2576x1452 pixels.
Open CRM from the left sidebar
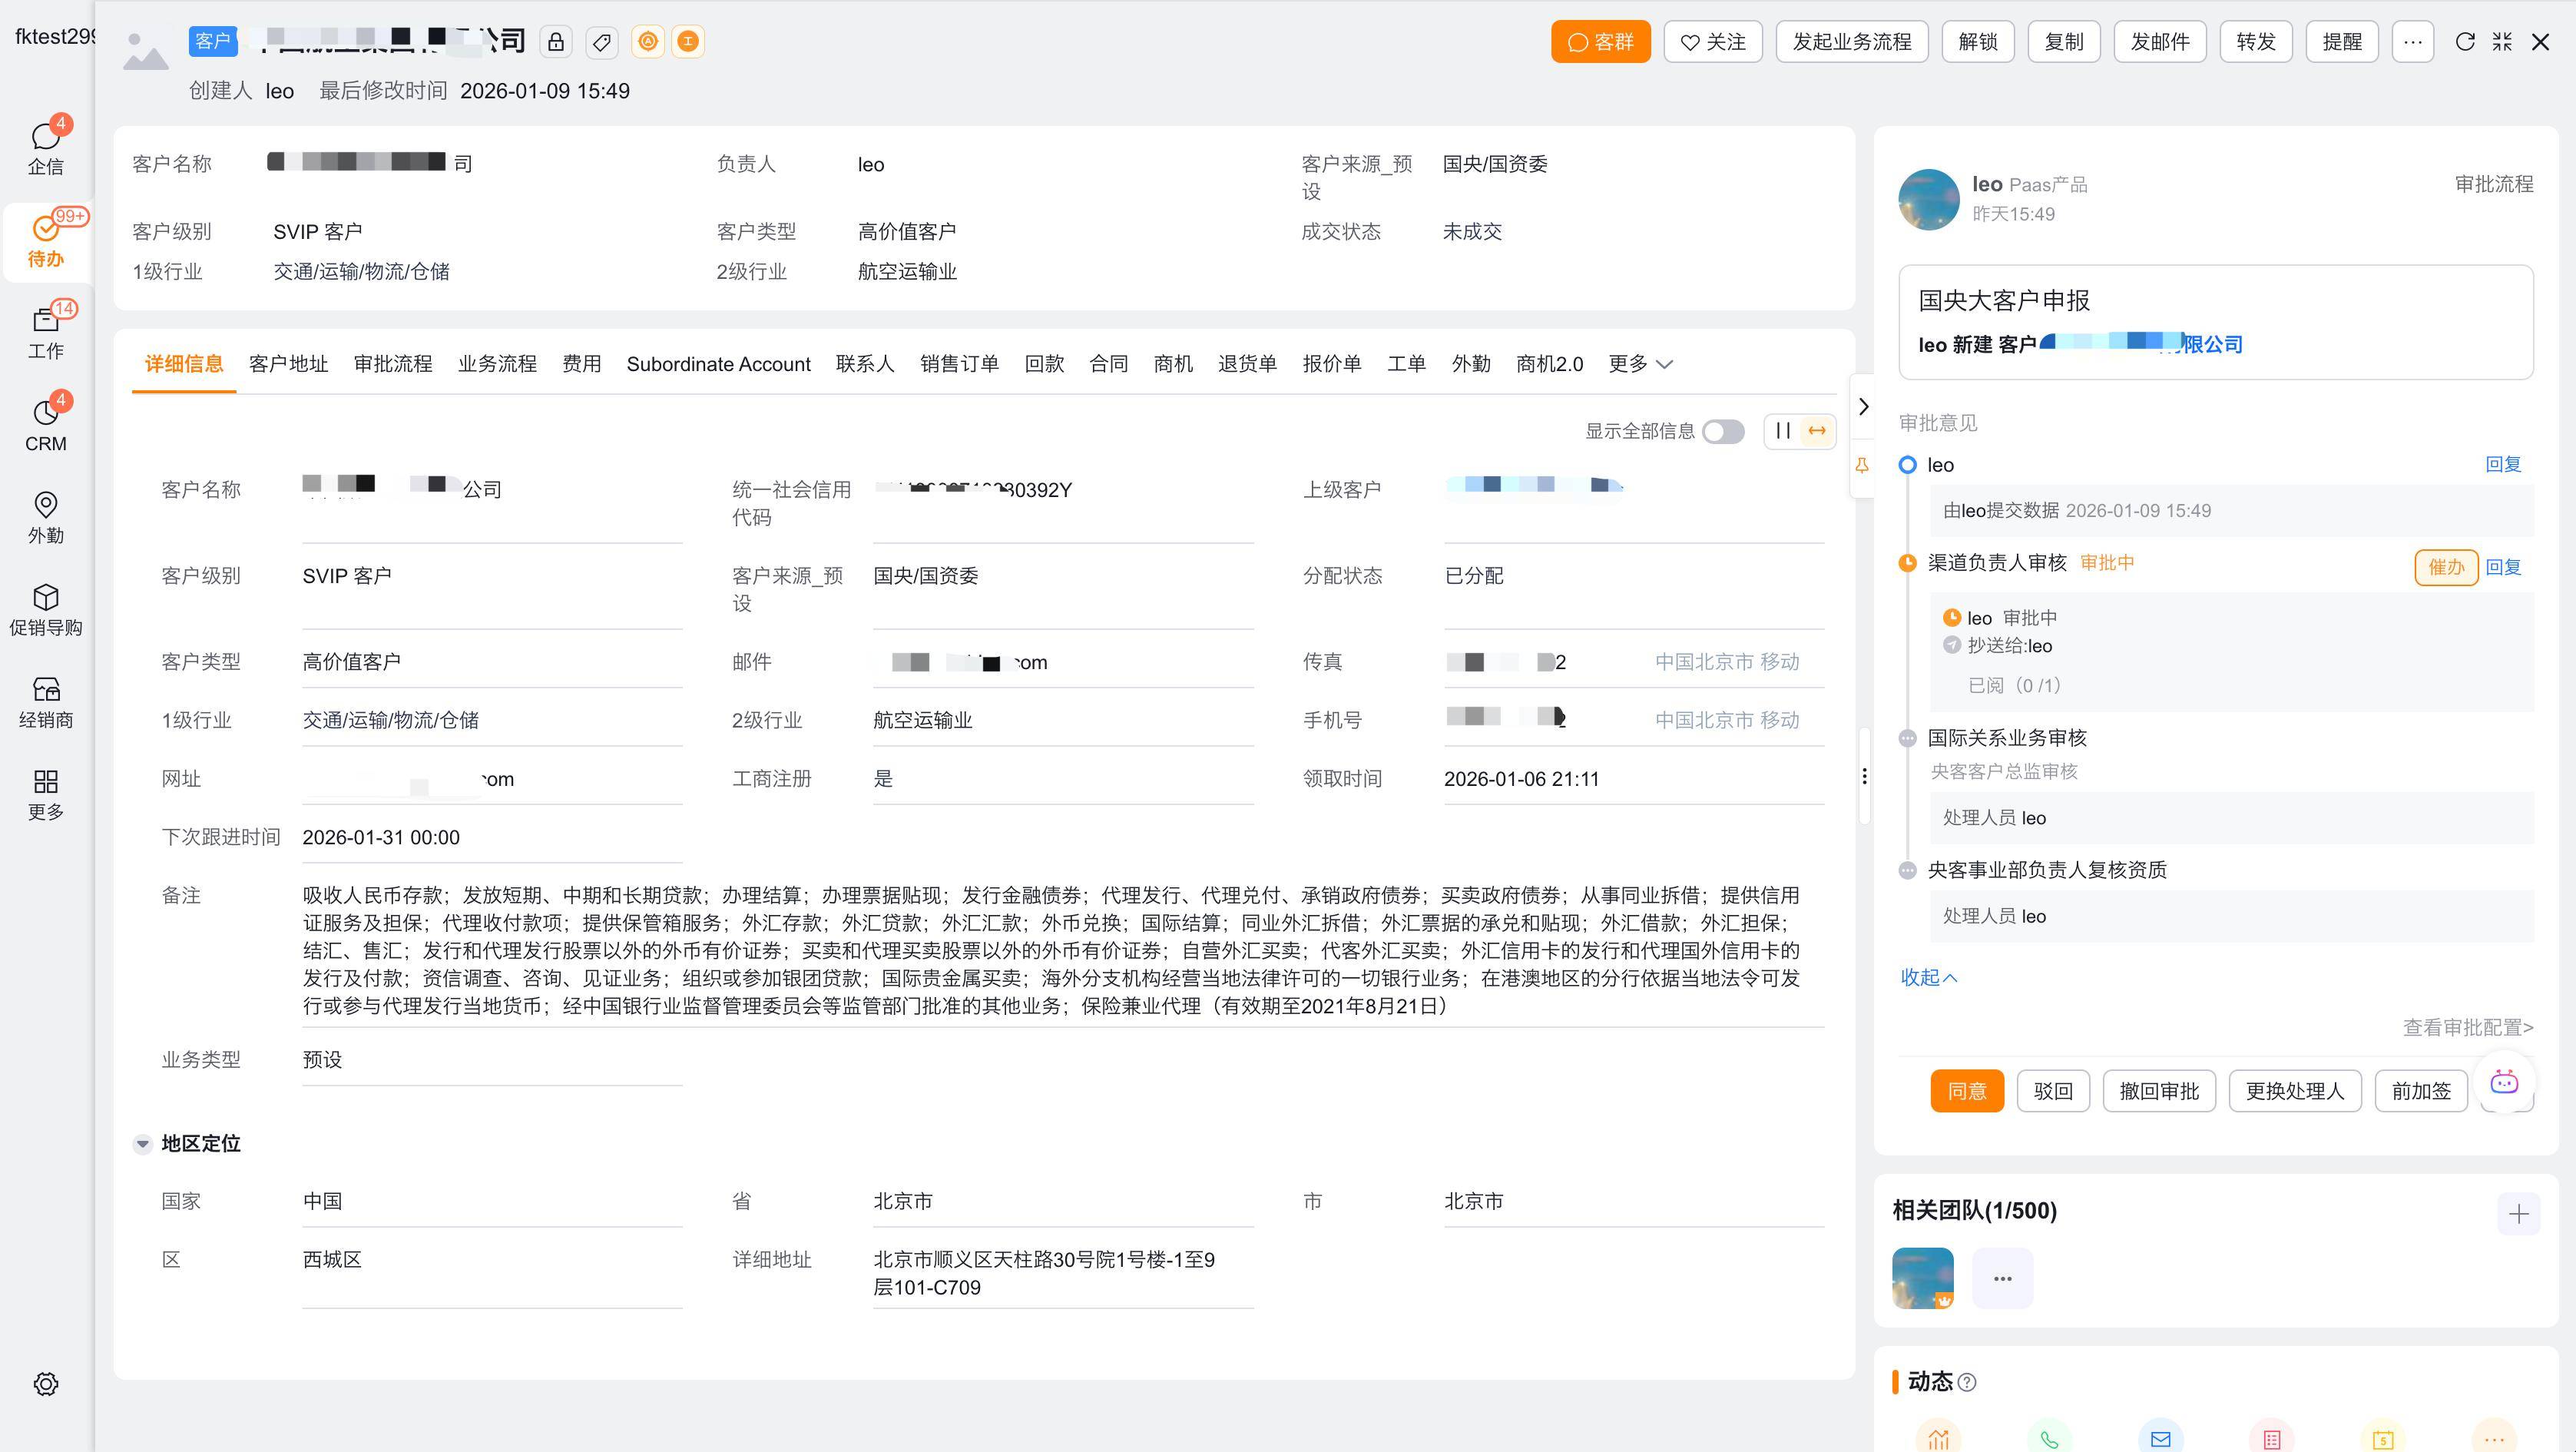coord(46,425)
